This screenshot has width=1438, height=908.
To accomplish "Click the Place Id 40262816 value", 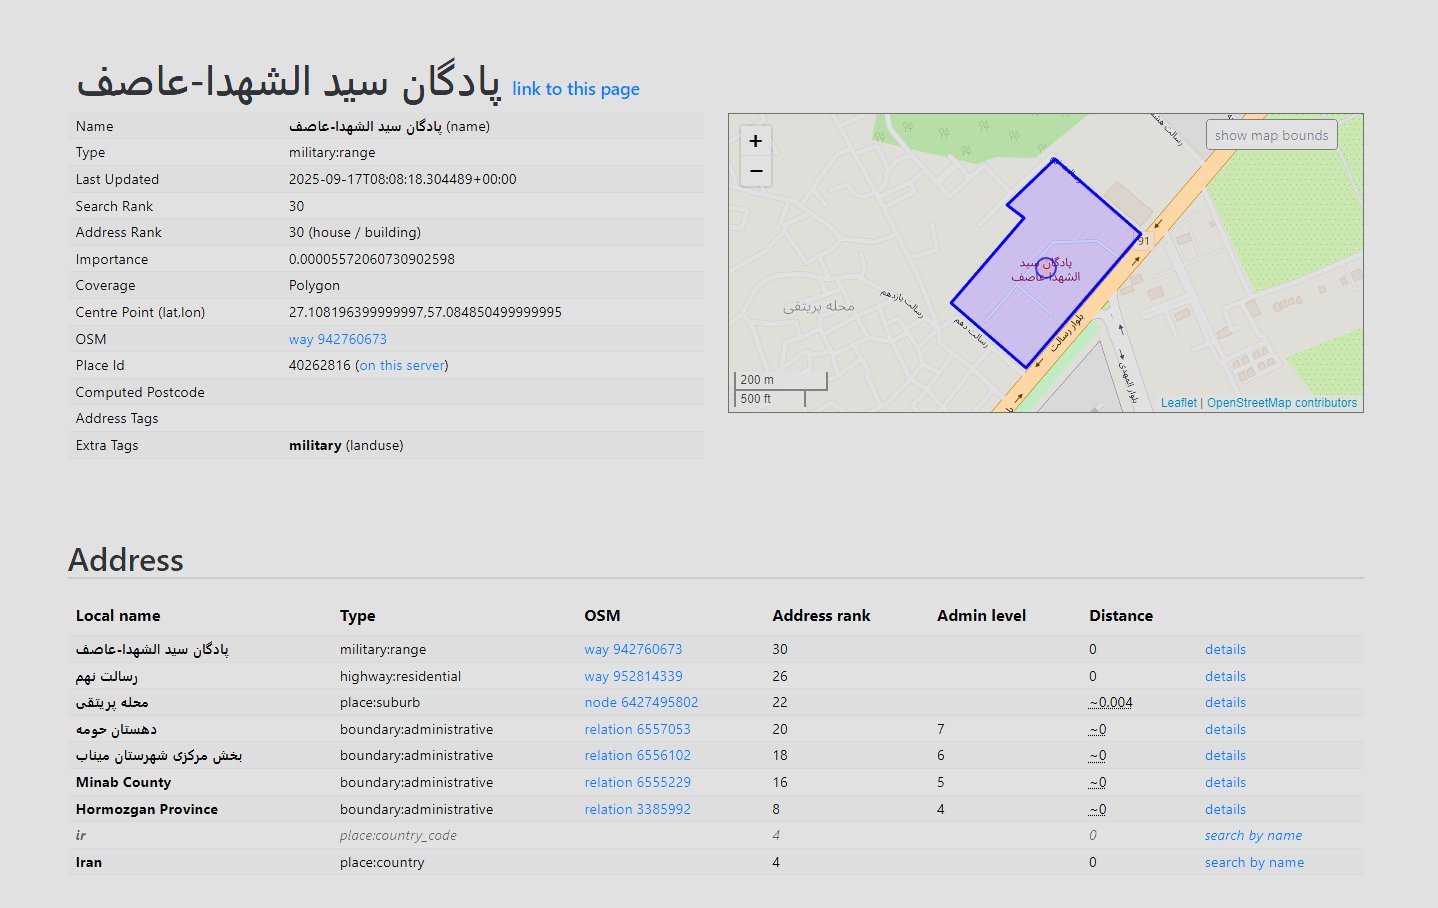I will coord(320,365).
